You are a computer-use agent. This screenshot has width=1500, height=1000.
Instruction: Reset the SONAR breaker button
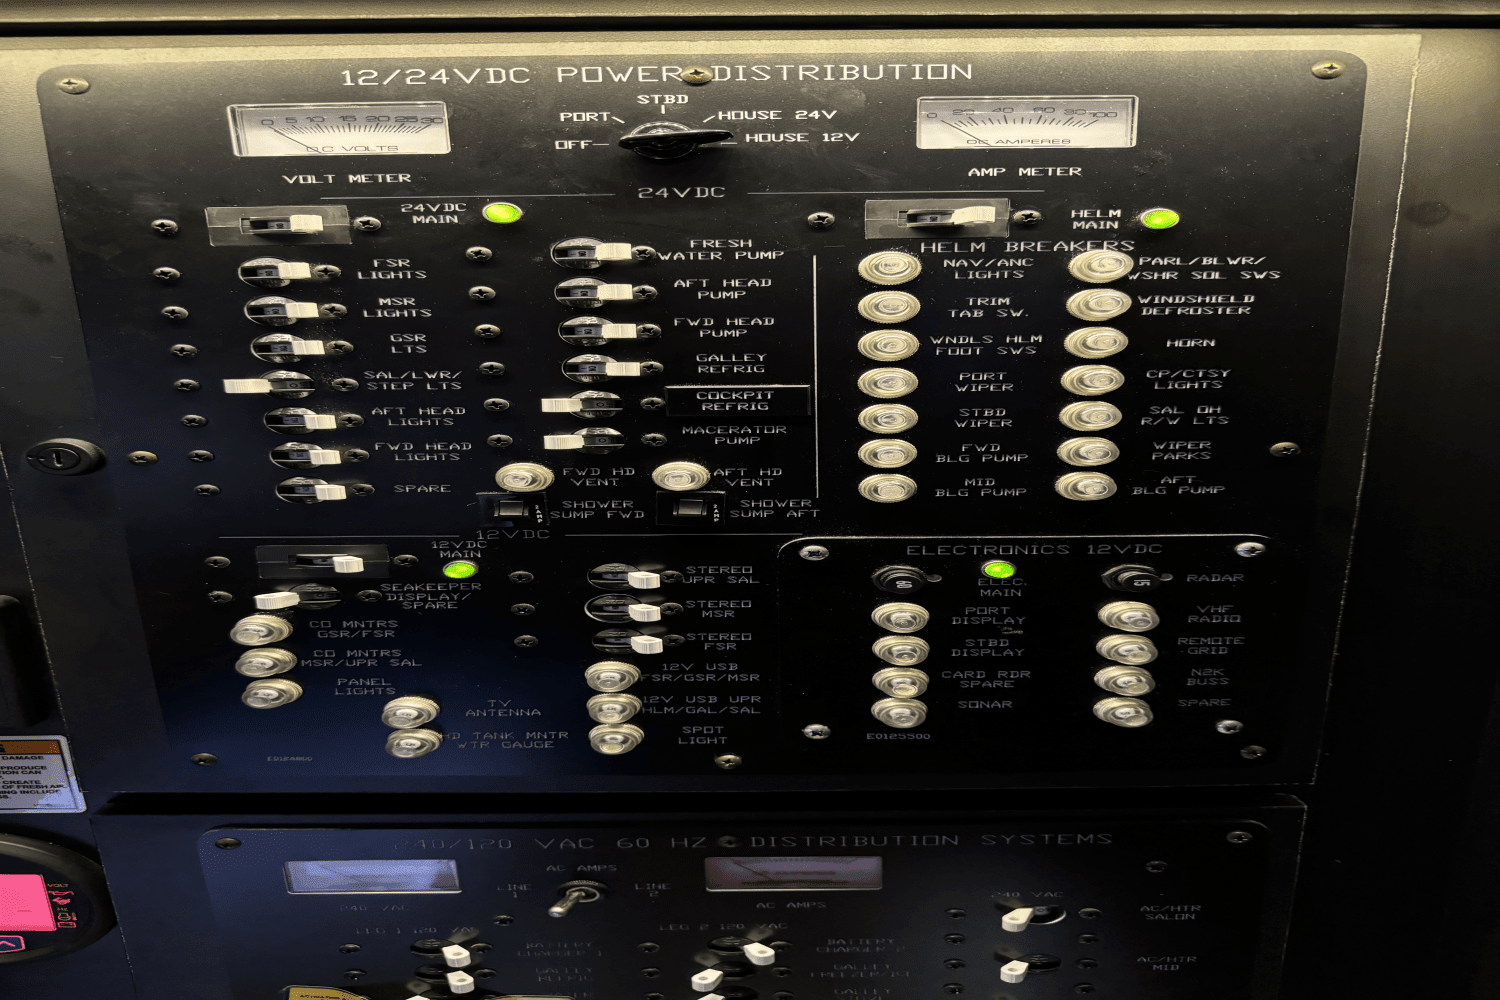899,713
